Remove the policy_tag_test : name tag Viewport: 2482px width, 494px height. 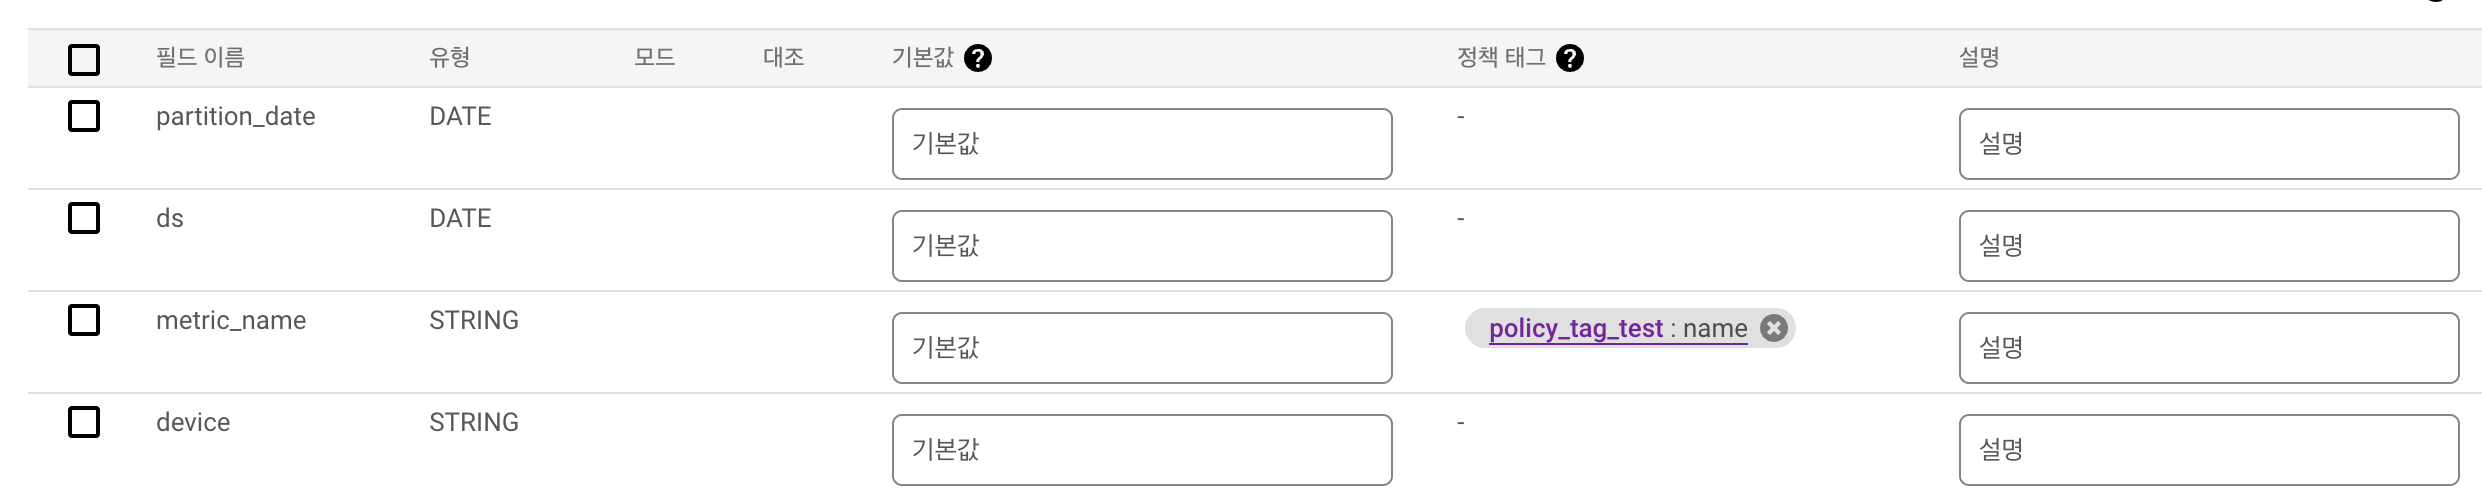(1773, 328)
